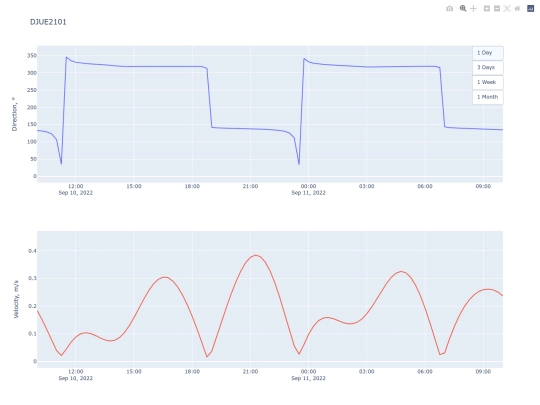
Task: Open the Plotly logo link icon
Action: coord(530,9)
